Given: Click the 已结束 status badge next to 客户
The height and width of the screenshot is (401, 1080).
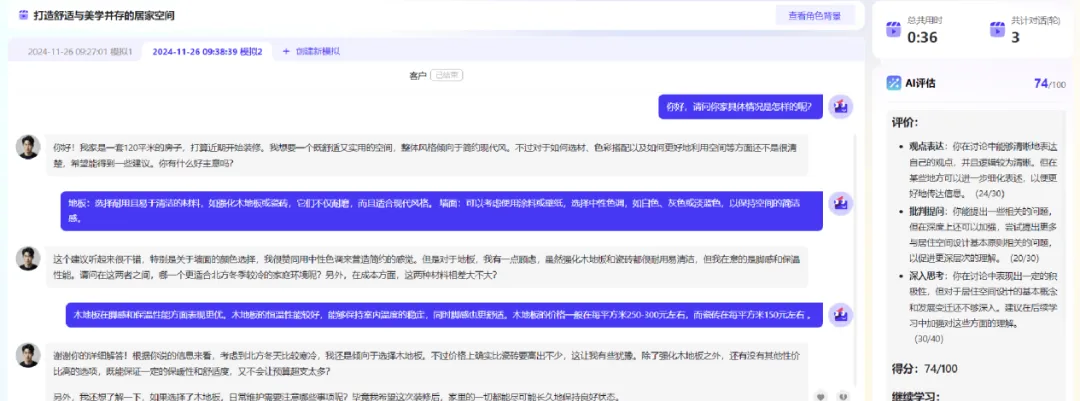Looking at the screenshot, I should (446, 75).
